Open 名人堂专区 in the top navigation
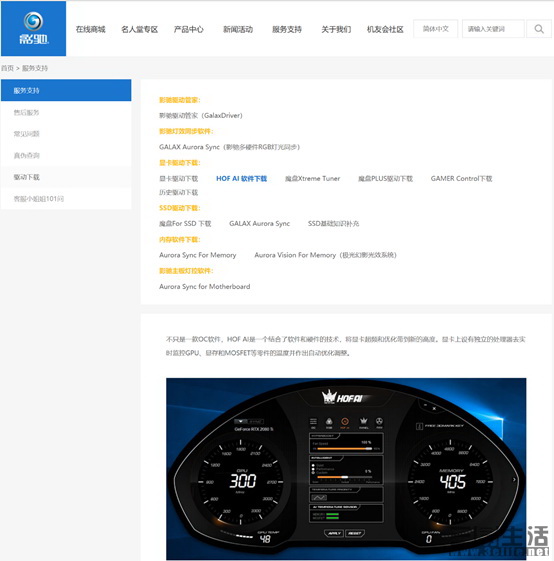554x561 pixels. point(140,29)
